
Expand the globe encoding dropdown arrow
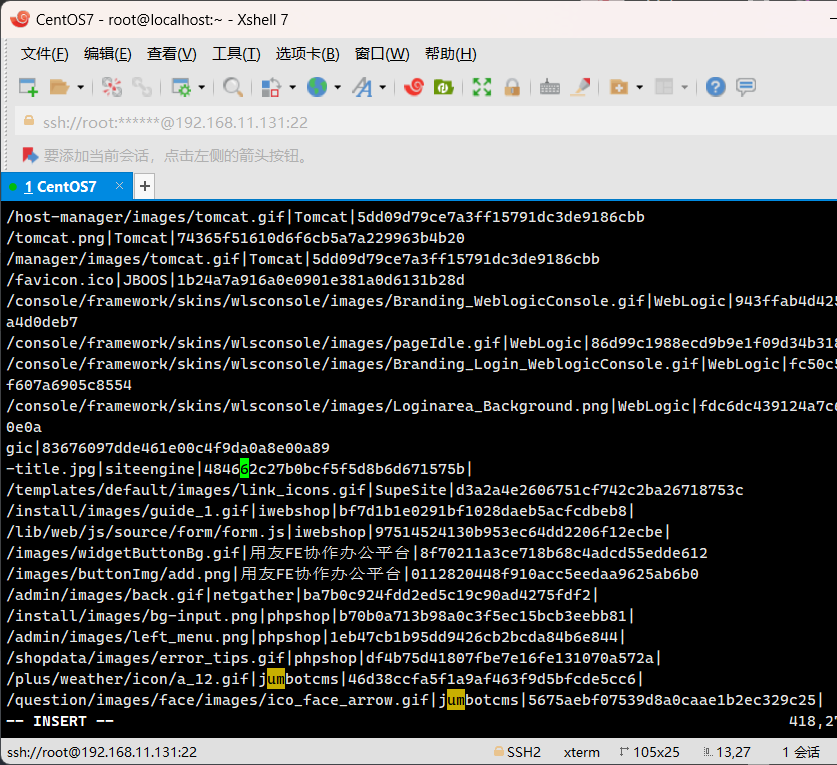pyautogui.click(x=338, y=87)
